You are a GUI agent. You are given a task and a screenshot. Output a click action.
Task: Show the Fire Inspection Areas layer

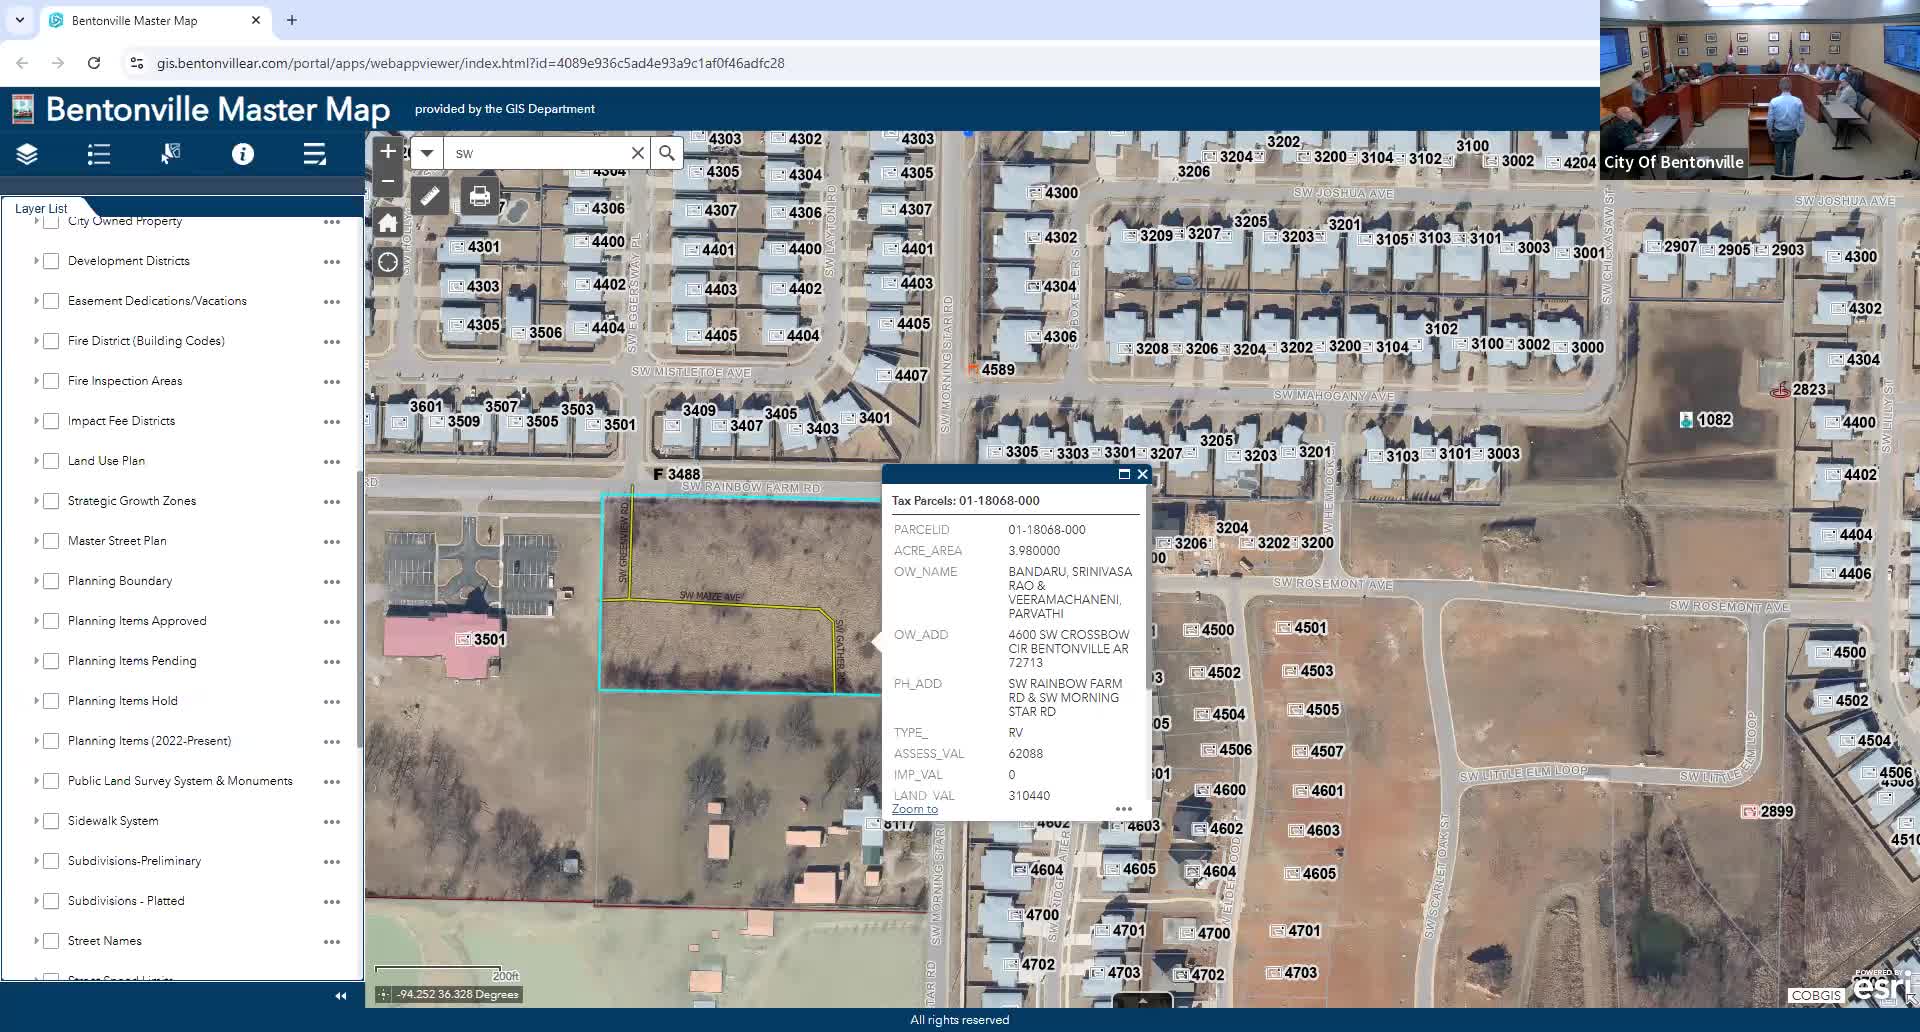pyautogui.click(x=51, y=381)
